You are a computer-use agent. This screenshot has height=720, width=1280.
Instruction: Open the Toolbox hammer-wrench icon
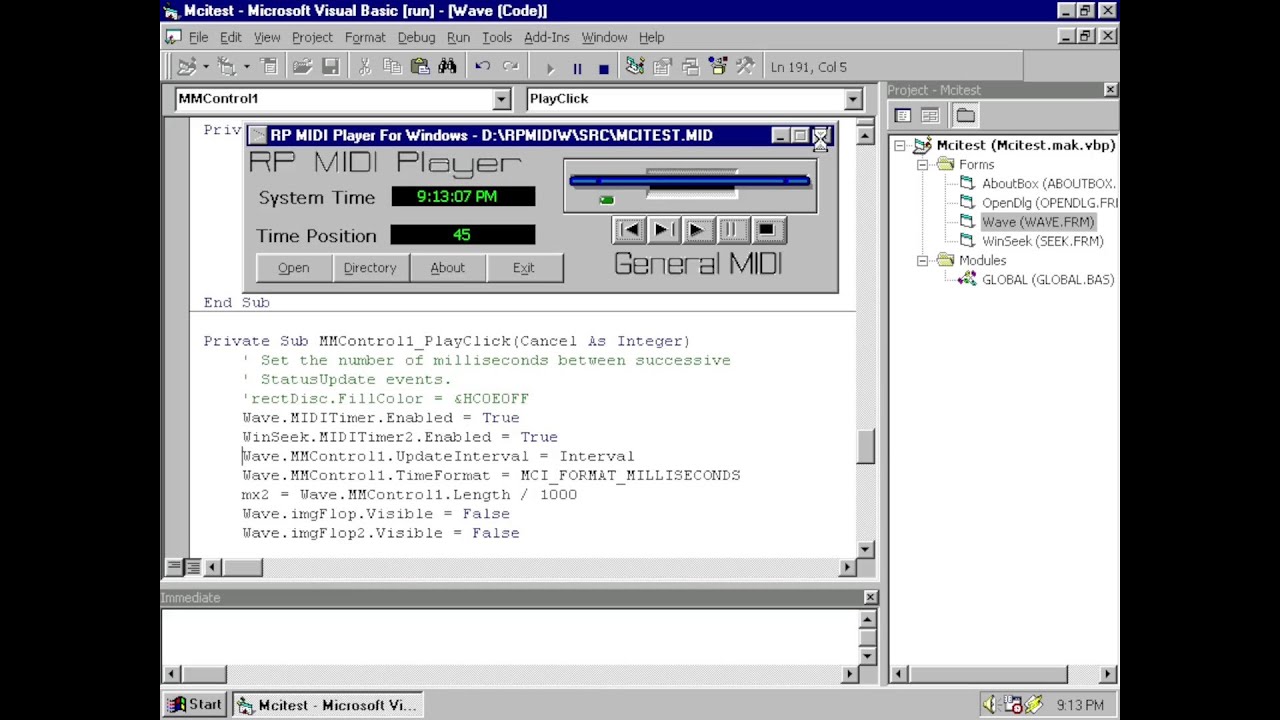pyautogui.click(x=745, y=67)
